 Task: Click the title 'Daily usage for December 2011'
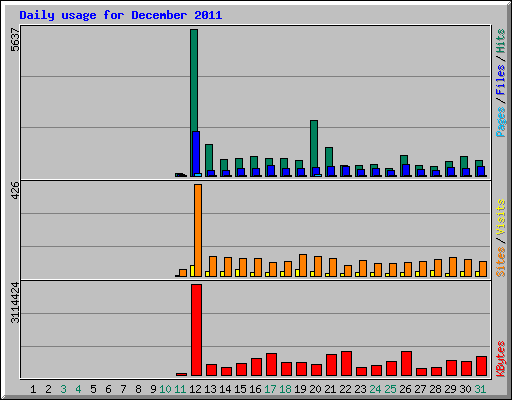point(121,15)
